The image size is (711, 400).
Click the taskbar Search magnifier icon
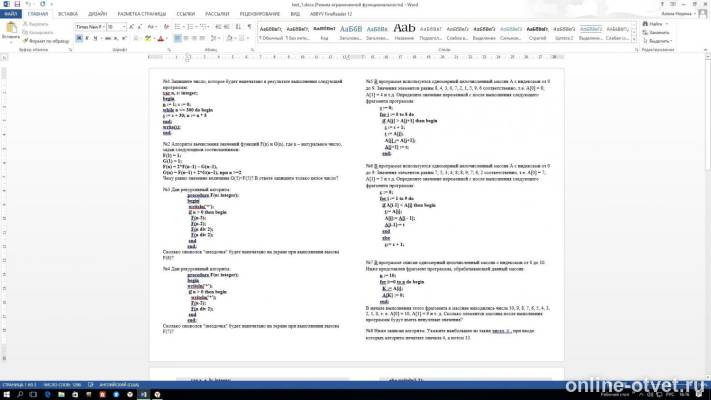(x=20, y=395)
